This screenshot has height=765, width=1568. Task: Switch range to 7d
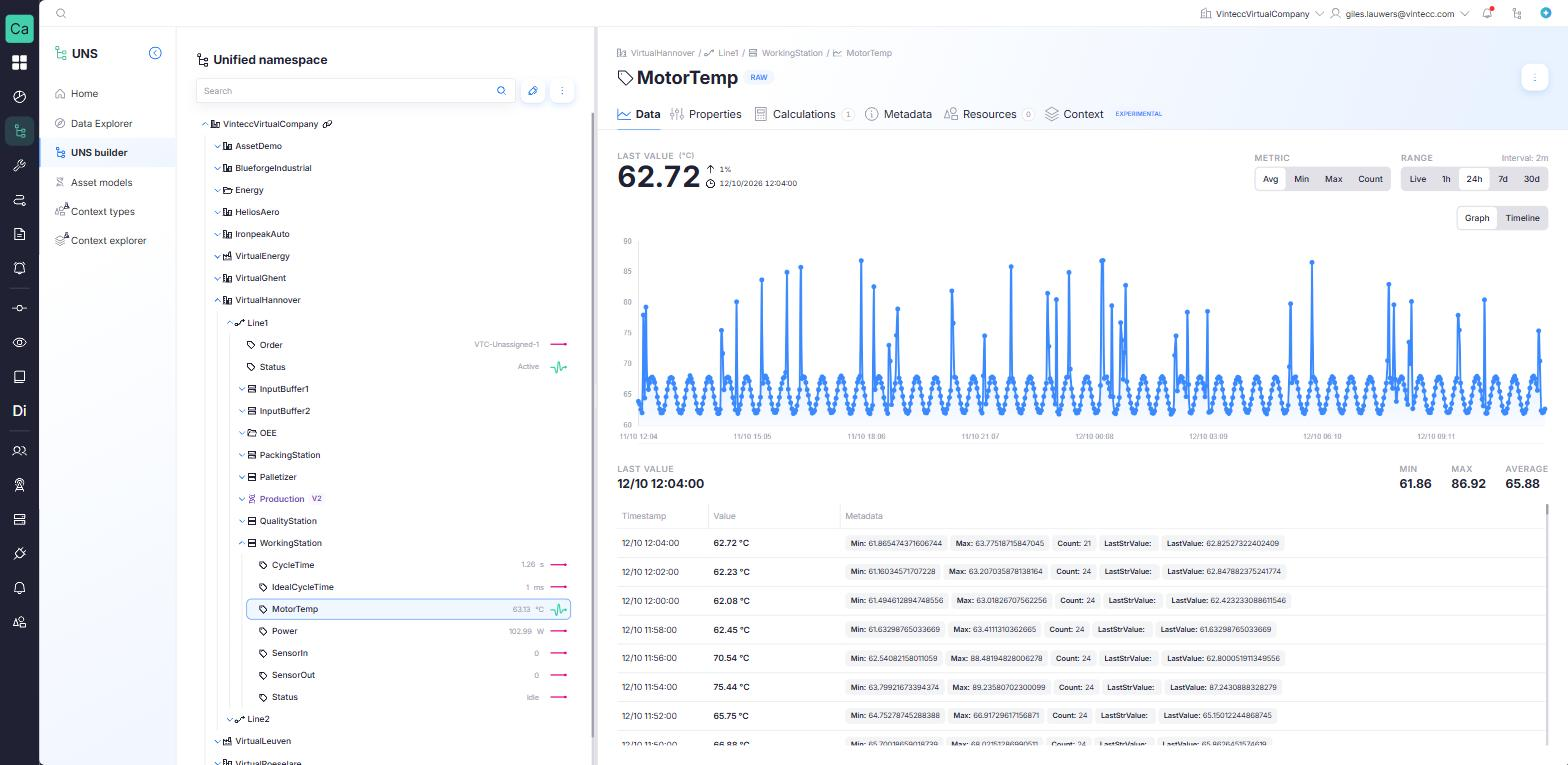point(1503,179)
